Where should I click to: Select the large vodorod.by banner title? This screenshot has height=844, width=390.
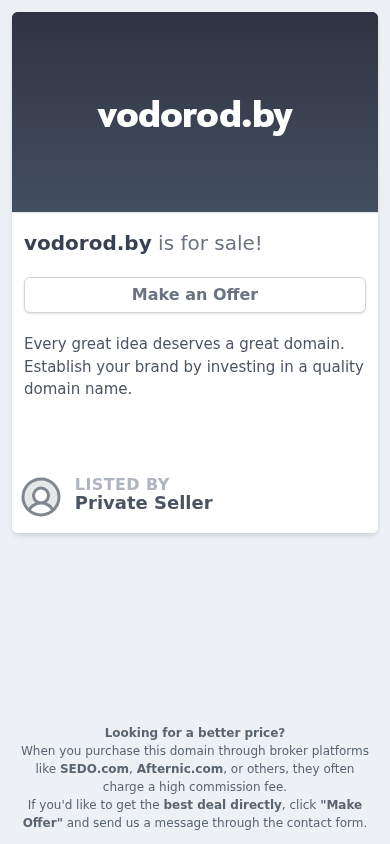click(x=195, y=117)
